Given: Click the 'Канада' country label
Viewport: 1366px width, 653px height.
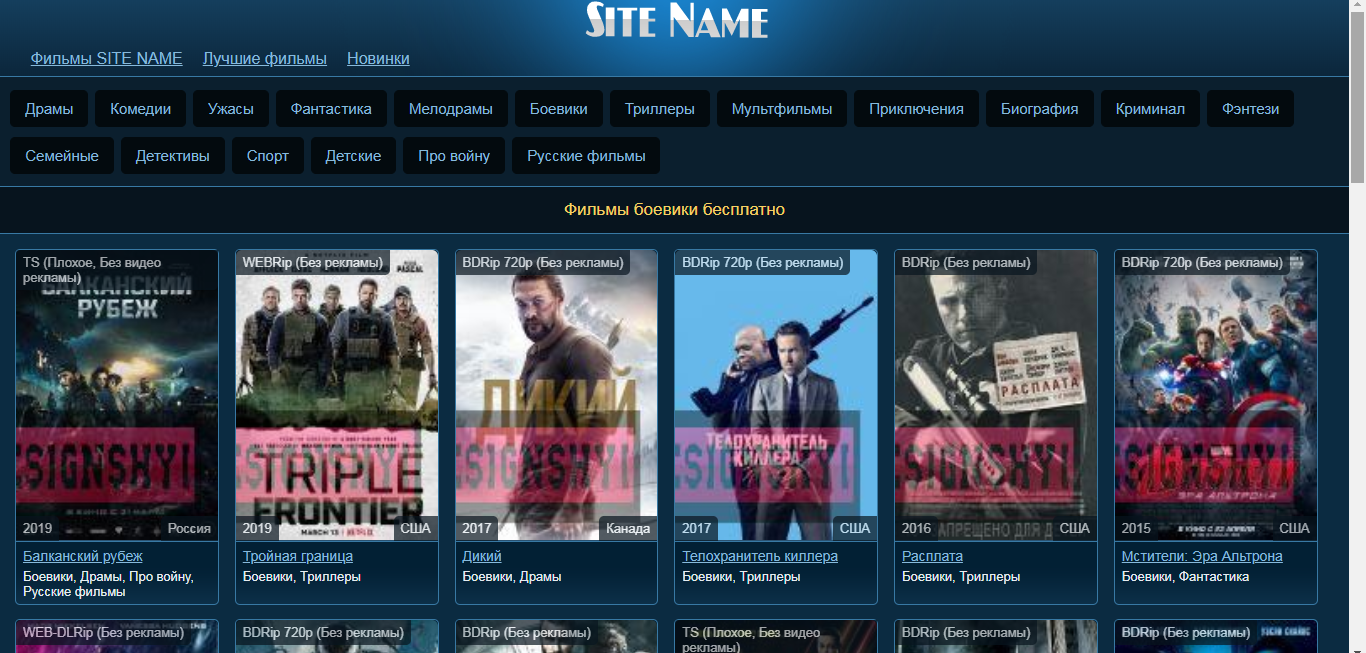Looking at the screenshot, I should click(x=628, y=528).
